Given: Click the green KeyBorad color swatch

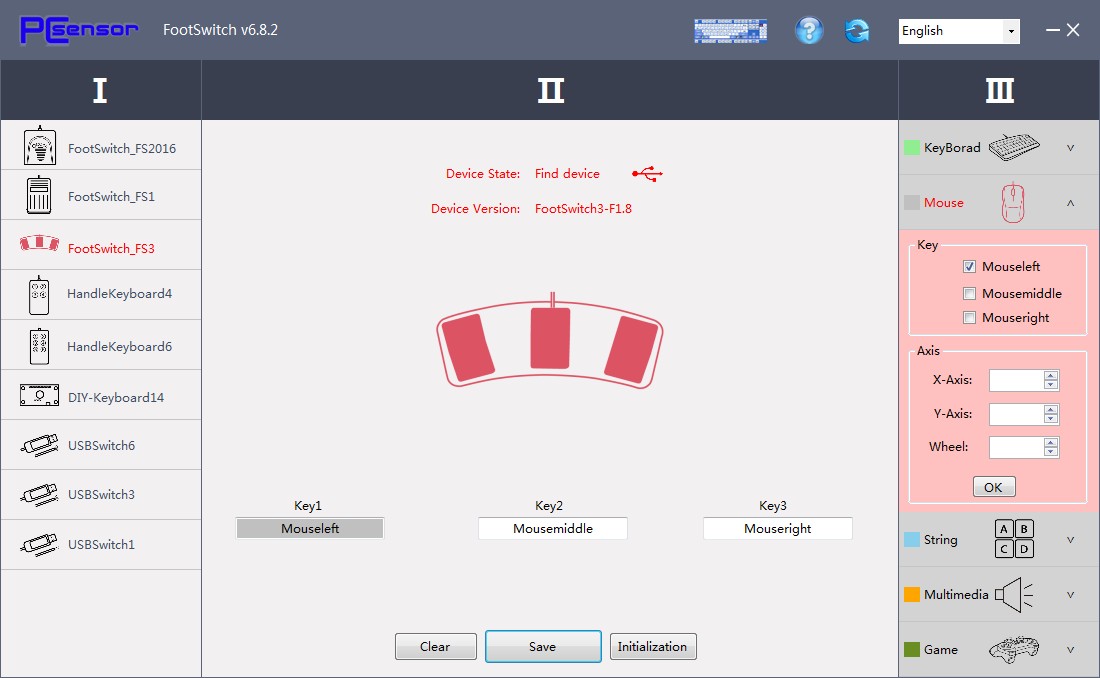Looking at the screenshot, I should pos(912,147).
